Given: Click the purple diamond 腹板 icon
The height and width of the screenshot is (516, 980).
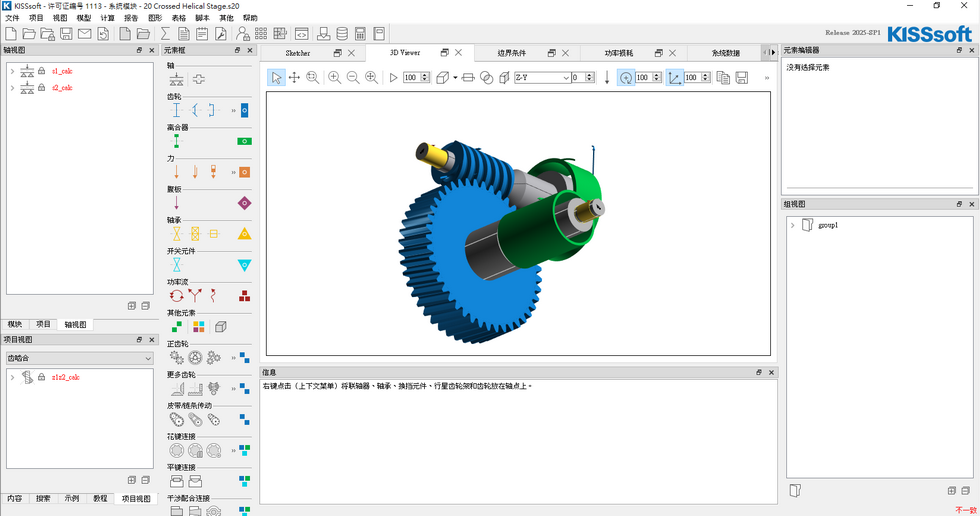Looking at the screenshot, I should 244,203.
